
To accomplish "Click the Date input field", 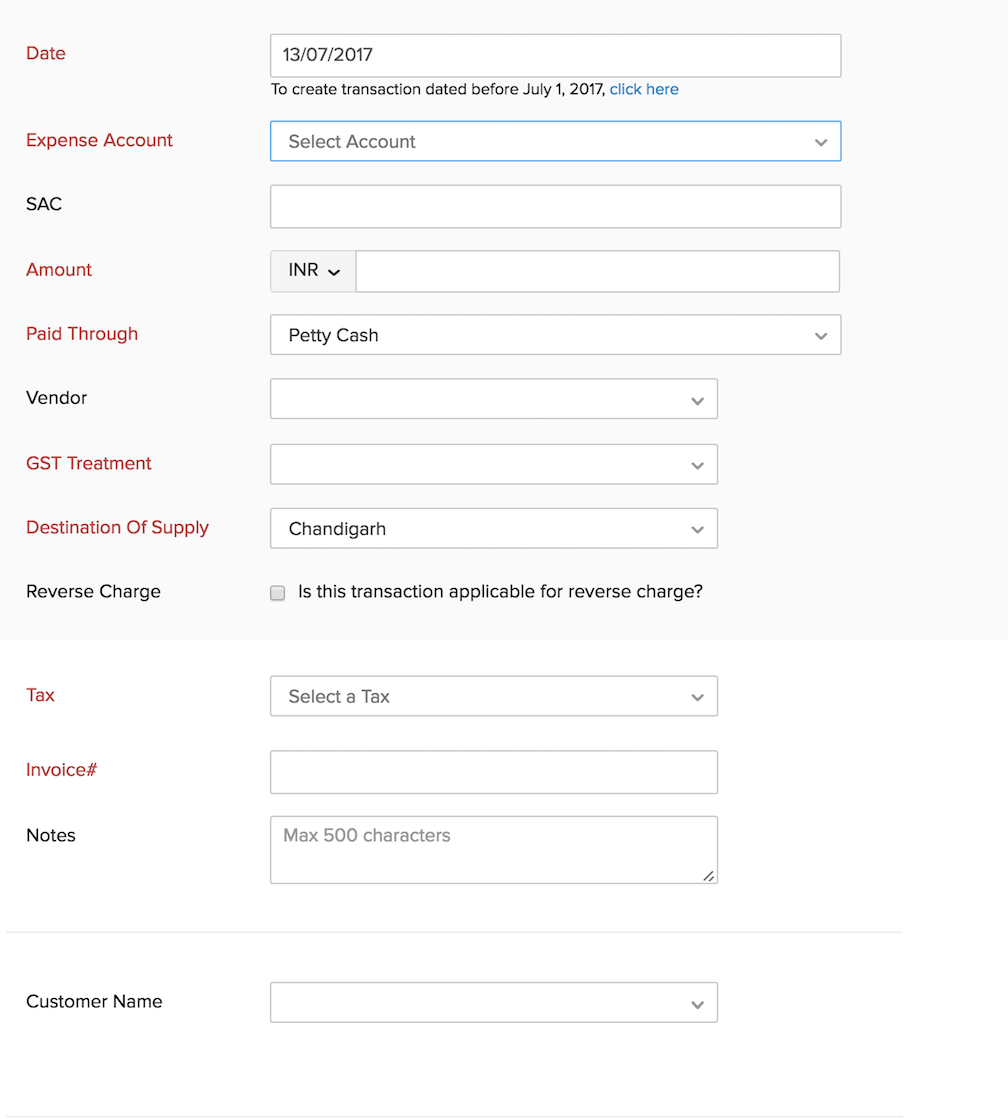I will [555, 56].
